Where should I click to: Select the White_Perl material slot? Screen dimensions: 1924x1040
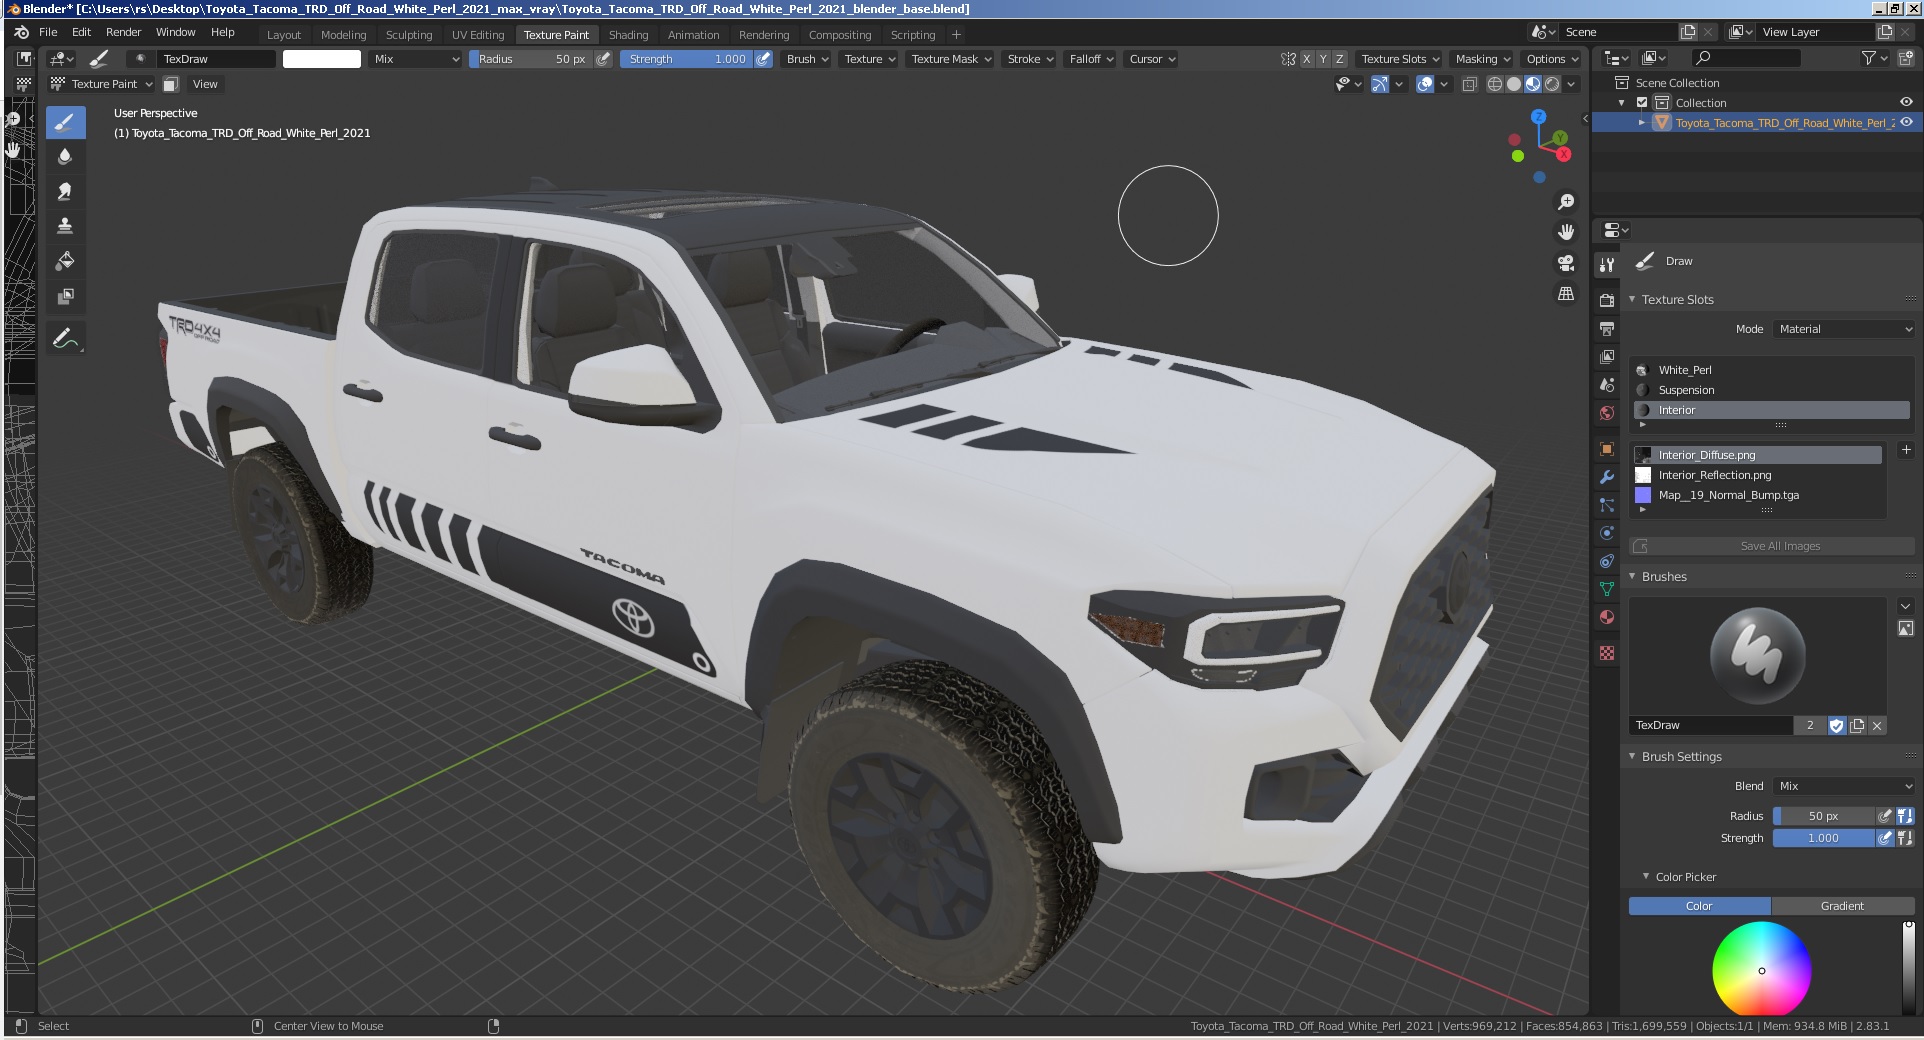pos(1772,370)
